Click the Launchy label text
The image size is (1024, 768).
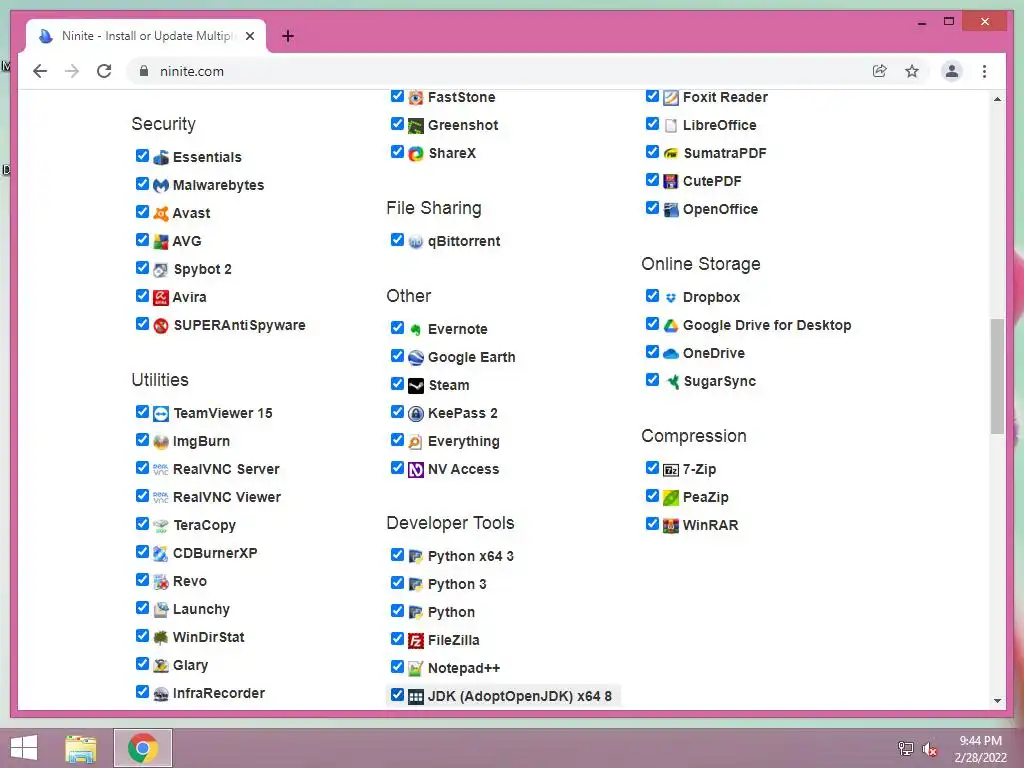(x=201, y=609)
